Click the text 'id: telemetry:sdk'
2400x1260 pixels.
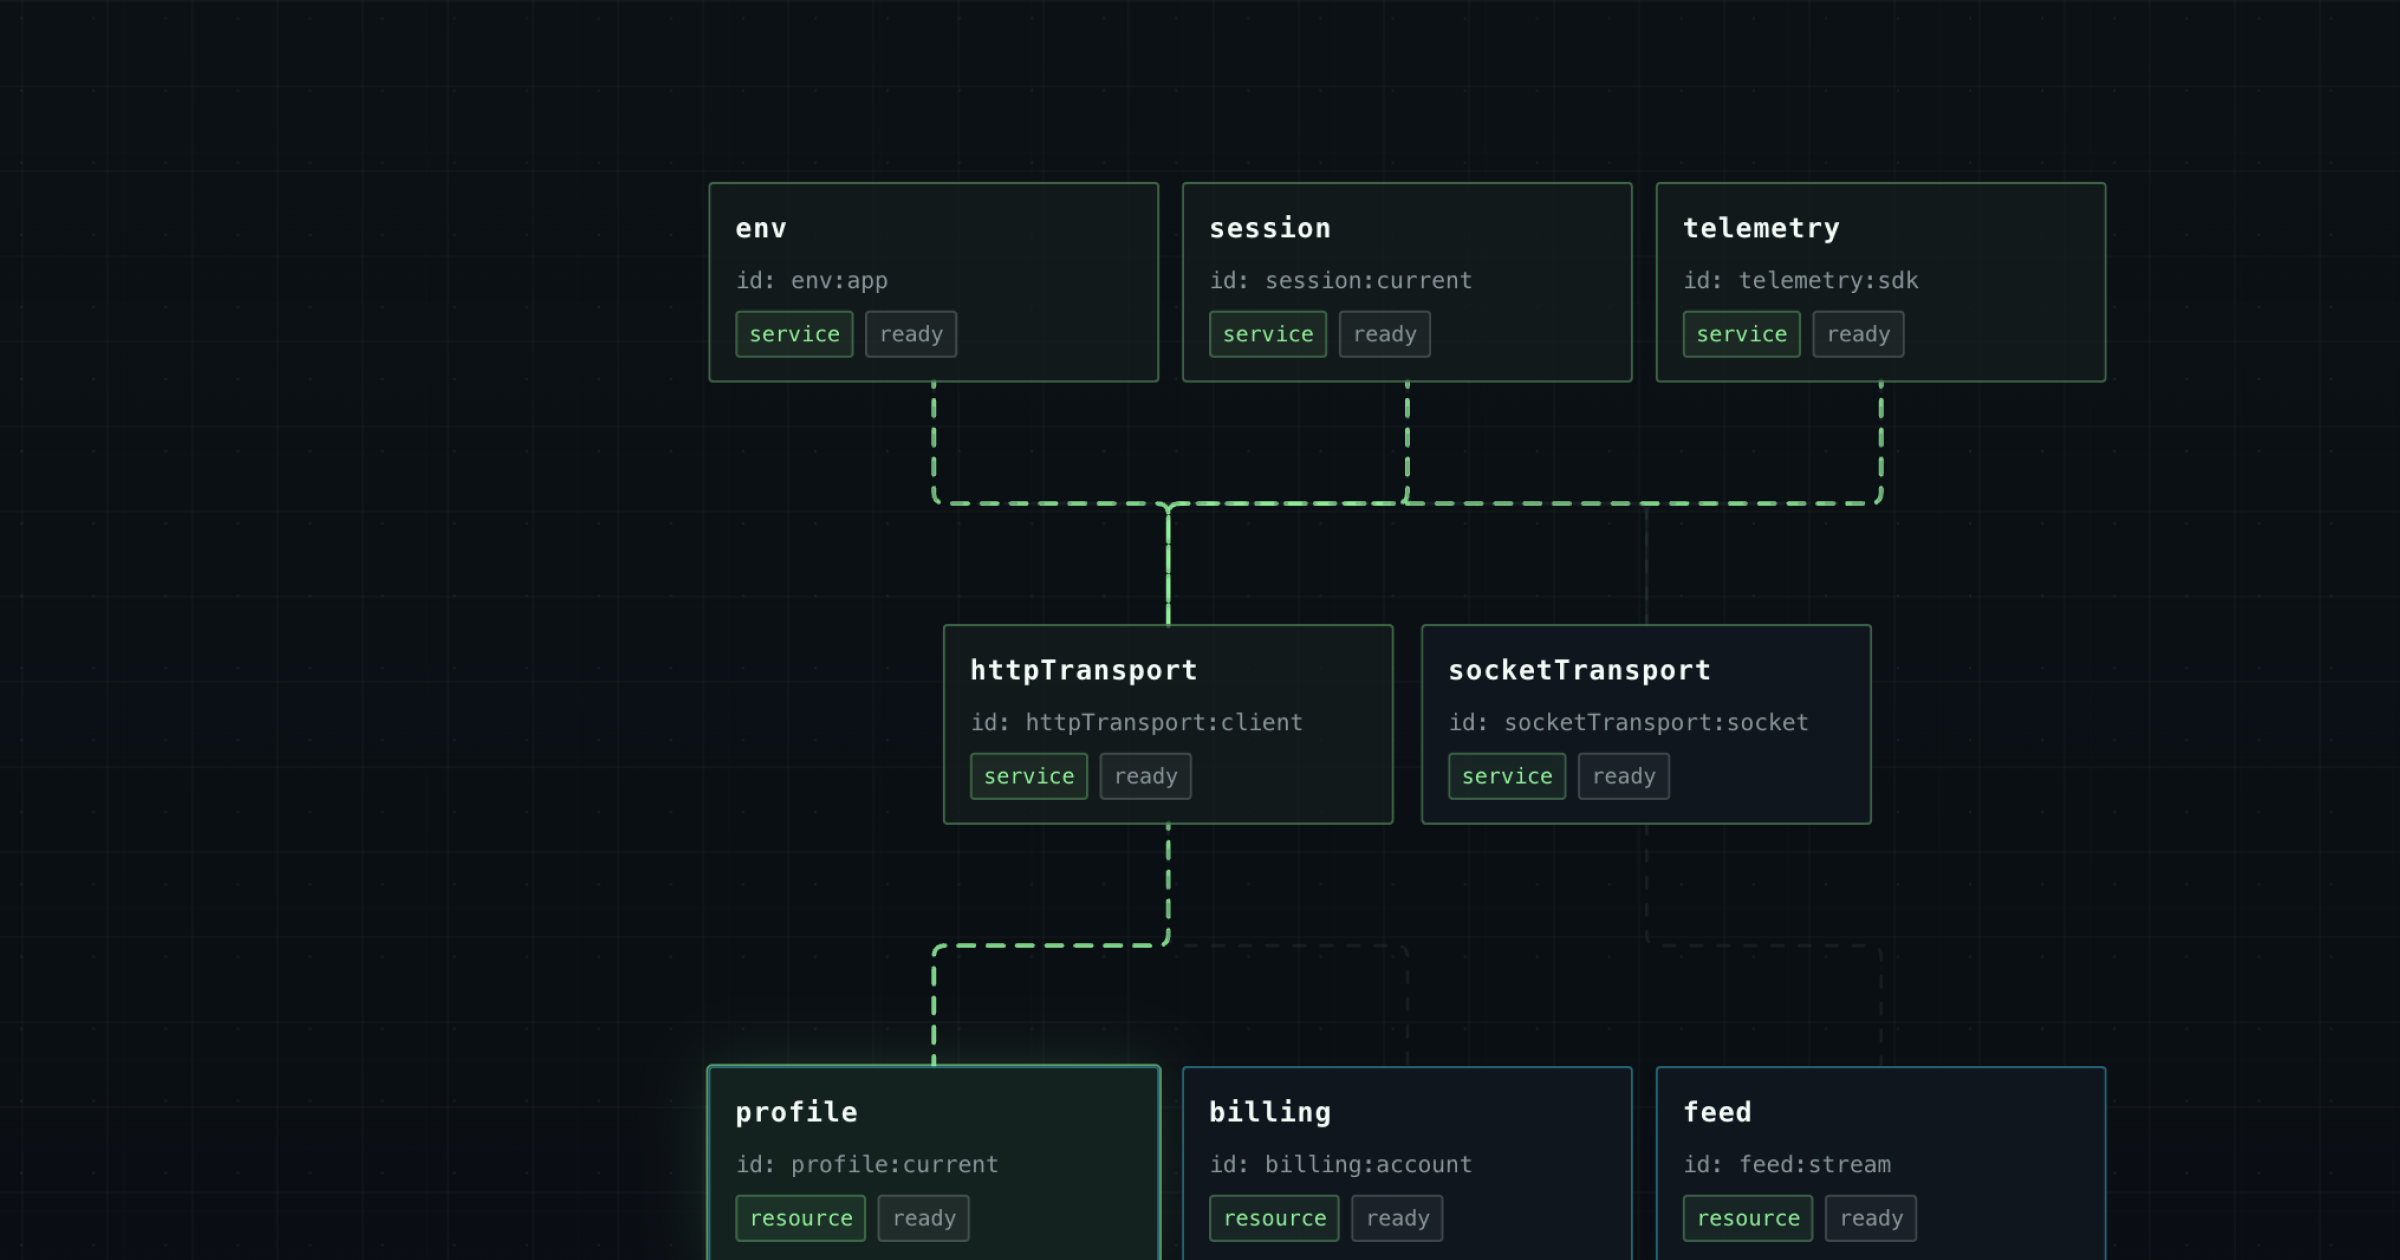click(x=1801, y=281)
